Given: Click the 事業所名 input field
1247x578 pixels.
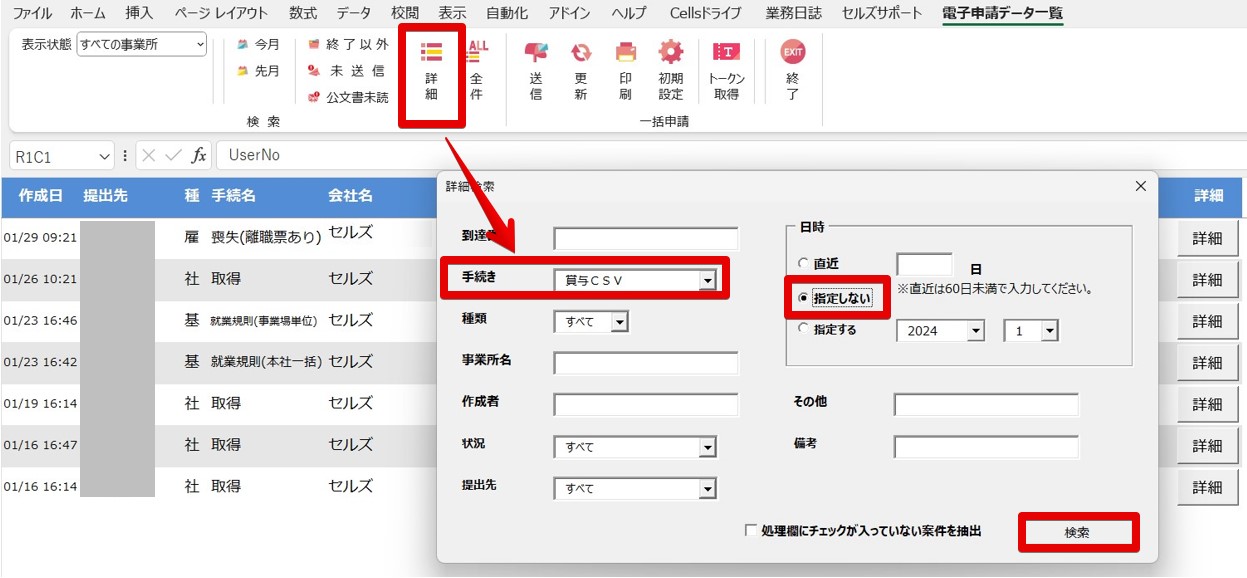Looking at the screenshot, I should [x=646, y=363].
